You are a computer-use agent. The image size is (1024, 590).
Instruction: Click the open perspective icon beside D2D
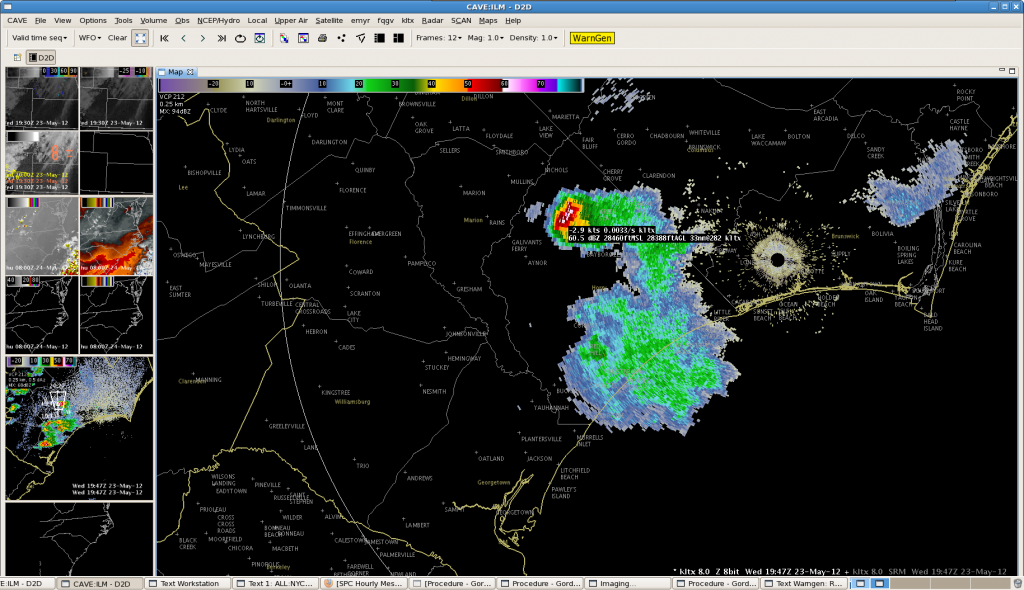coord(17,58)
